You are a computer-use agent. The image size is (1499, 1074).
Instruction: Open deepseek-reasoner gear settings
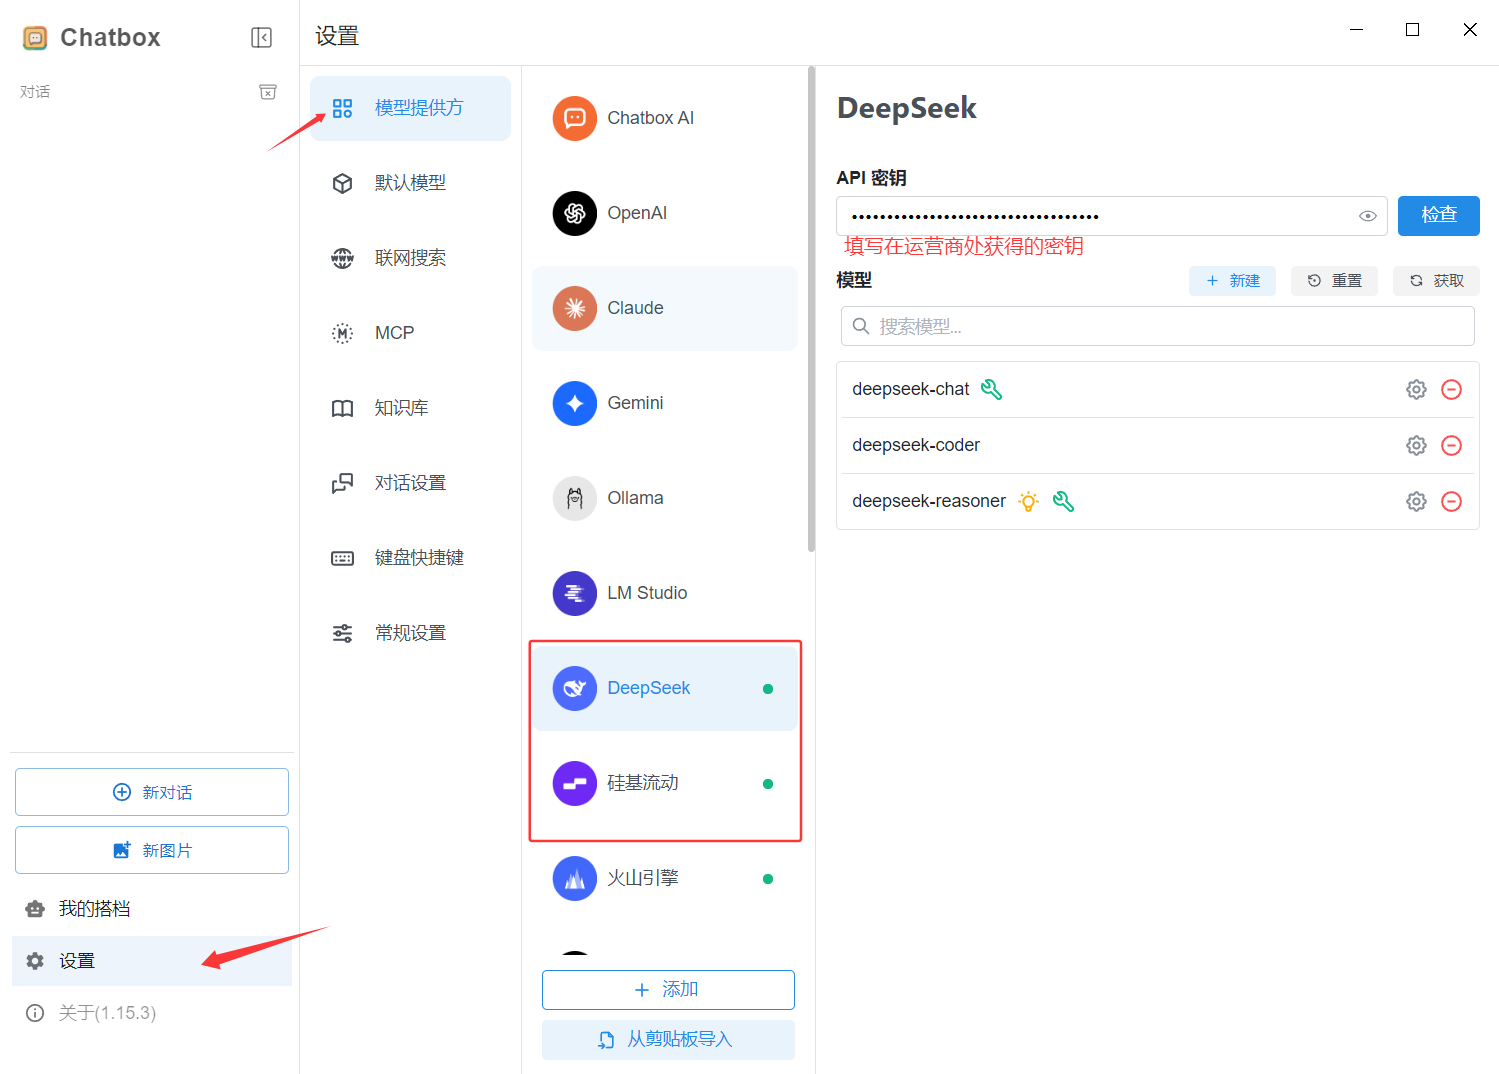[x=1416, y=502]
